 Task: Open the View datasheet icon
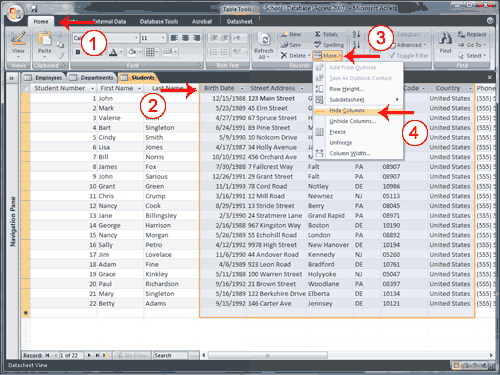click(18, 38)
